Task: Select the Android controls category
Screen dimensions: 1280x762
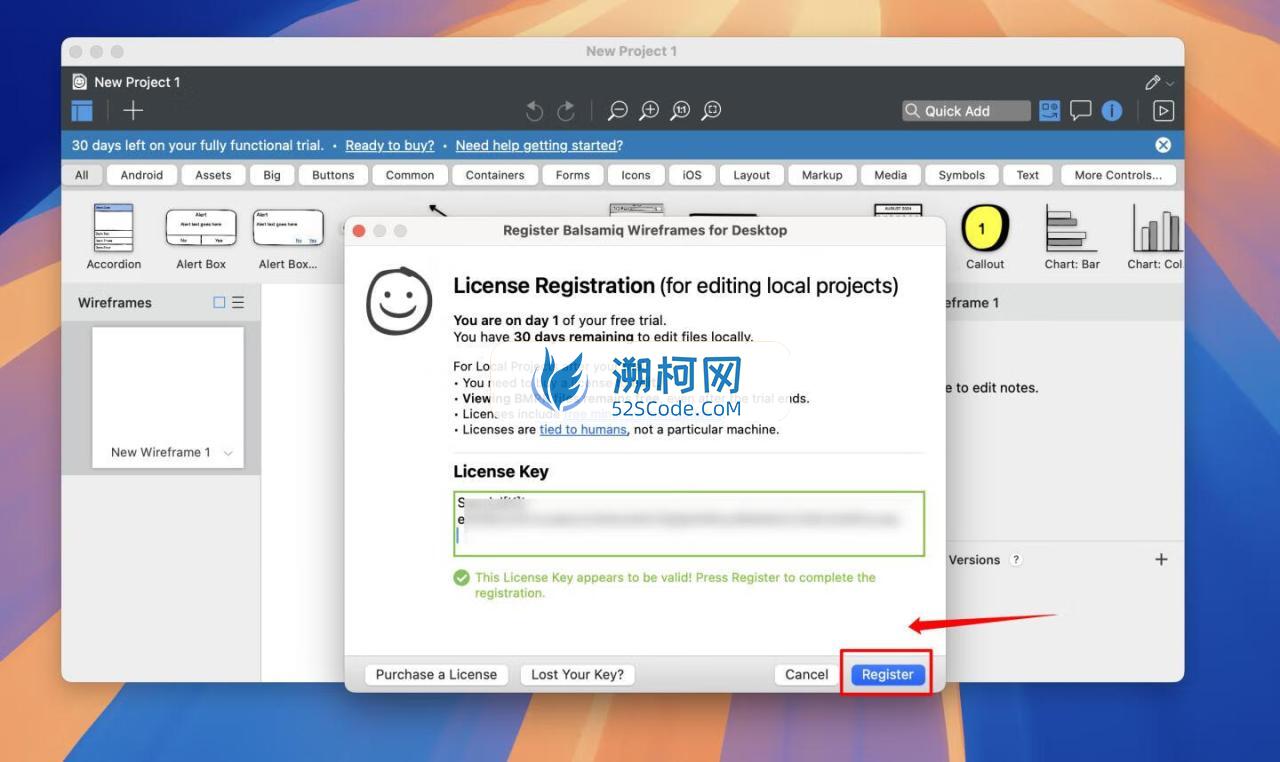Action: coord(142,175)
